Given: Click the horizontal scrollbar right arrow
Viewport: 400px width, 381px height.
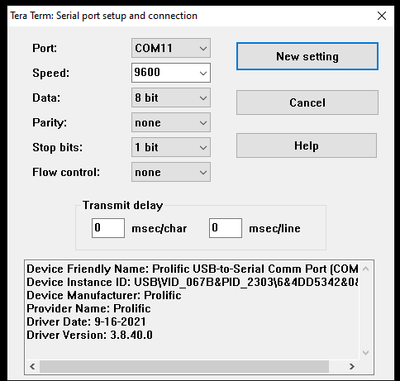Looking at the screenshot, I should point(352,366).
